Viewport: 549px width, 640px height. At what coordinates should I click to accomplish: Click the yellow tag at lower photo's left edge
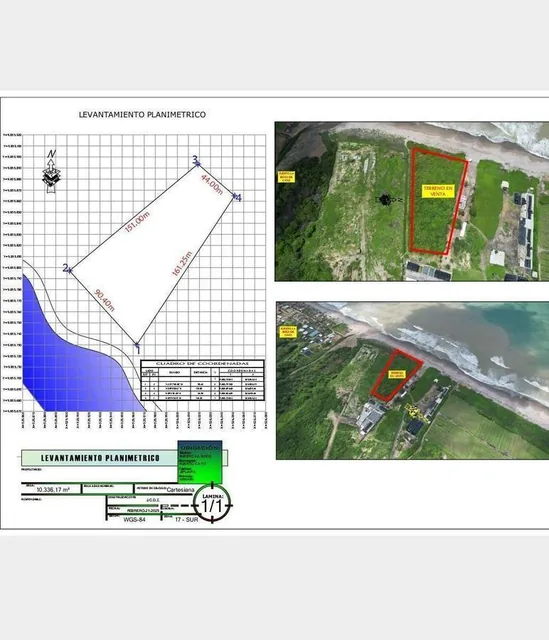coord(288,332)
